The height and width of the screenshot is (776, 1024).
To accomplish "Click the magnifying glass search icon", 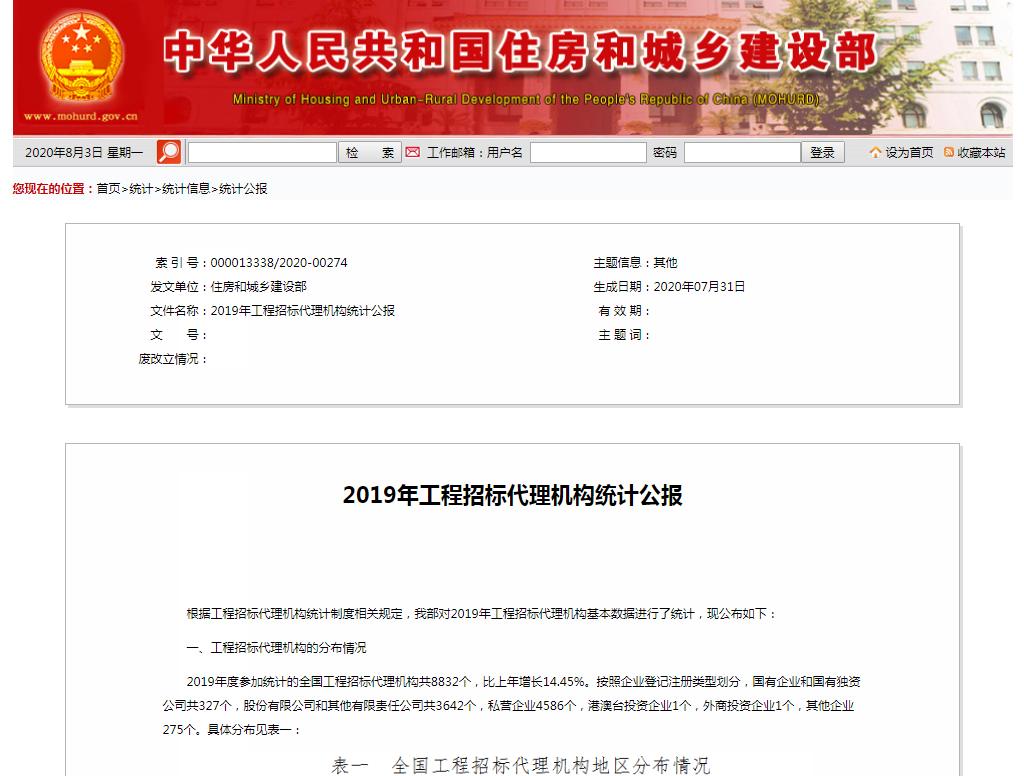I will (168, 150).
